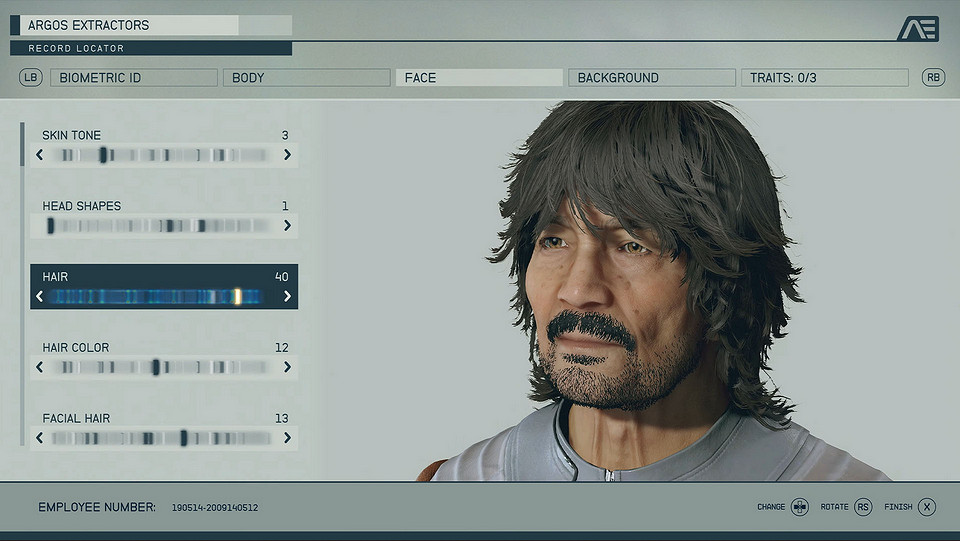960x541 pixels.
Task: Go to next Hair style arrow
Action: click(x=288, y=296)
